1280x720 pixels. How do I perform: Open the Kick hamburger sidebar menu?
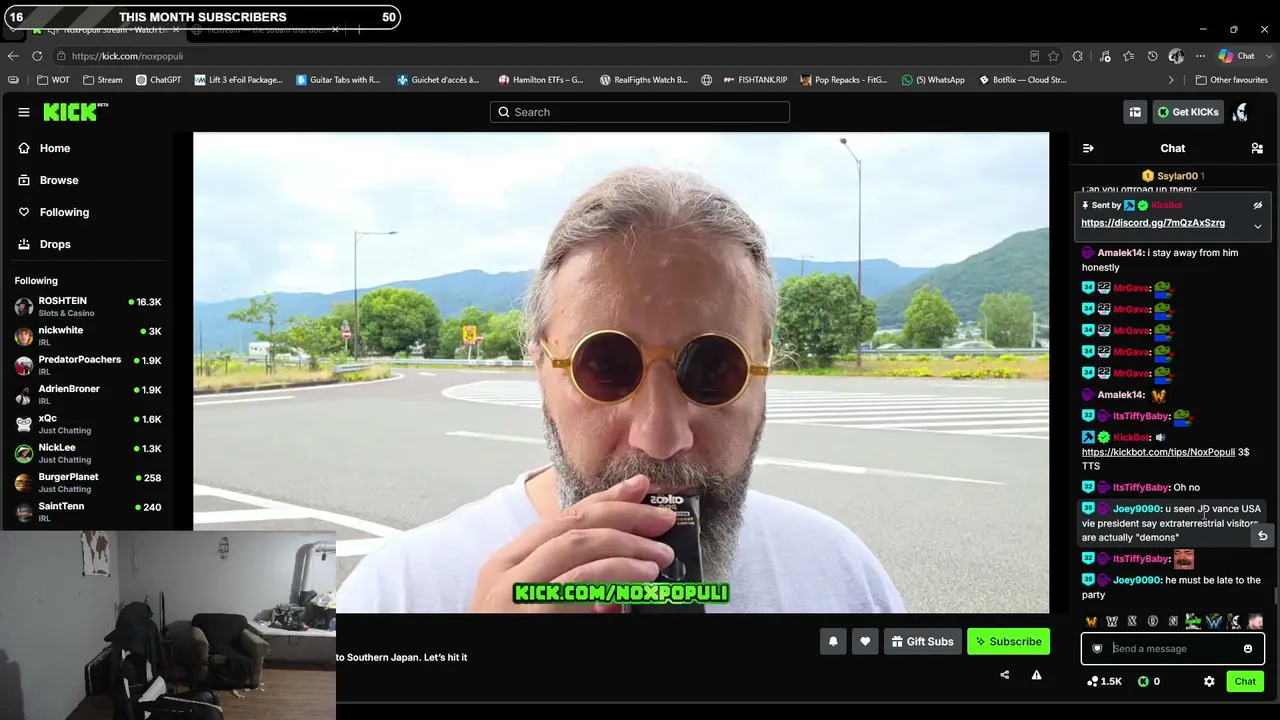click(x=24, y=112)
